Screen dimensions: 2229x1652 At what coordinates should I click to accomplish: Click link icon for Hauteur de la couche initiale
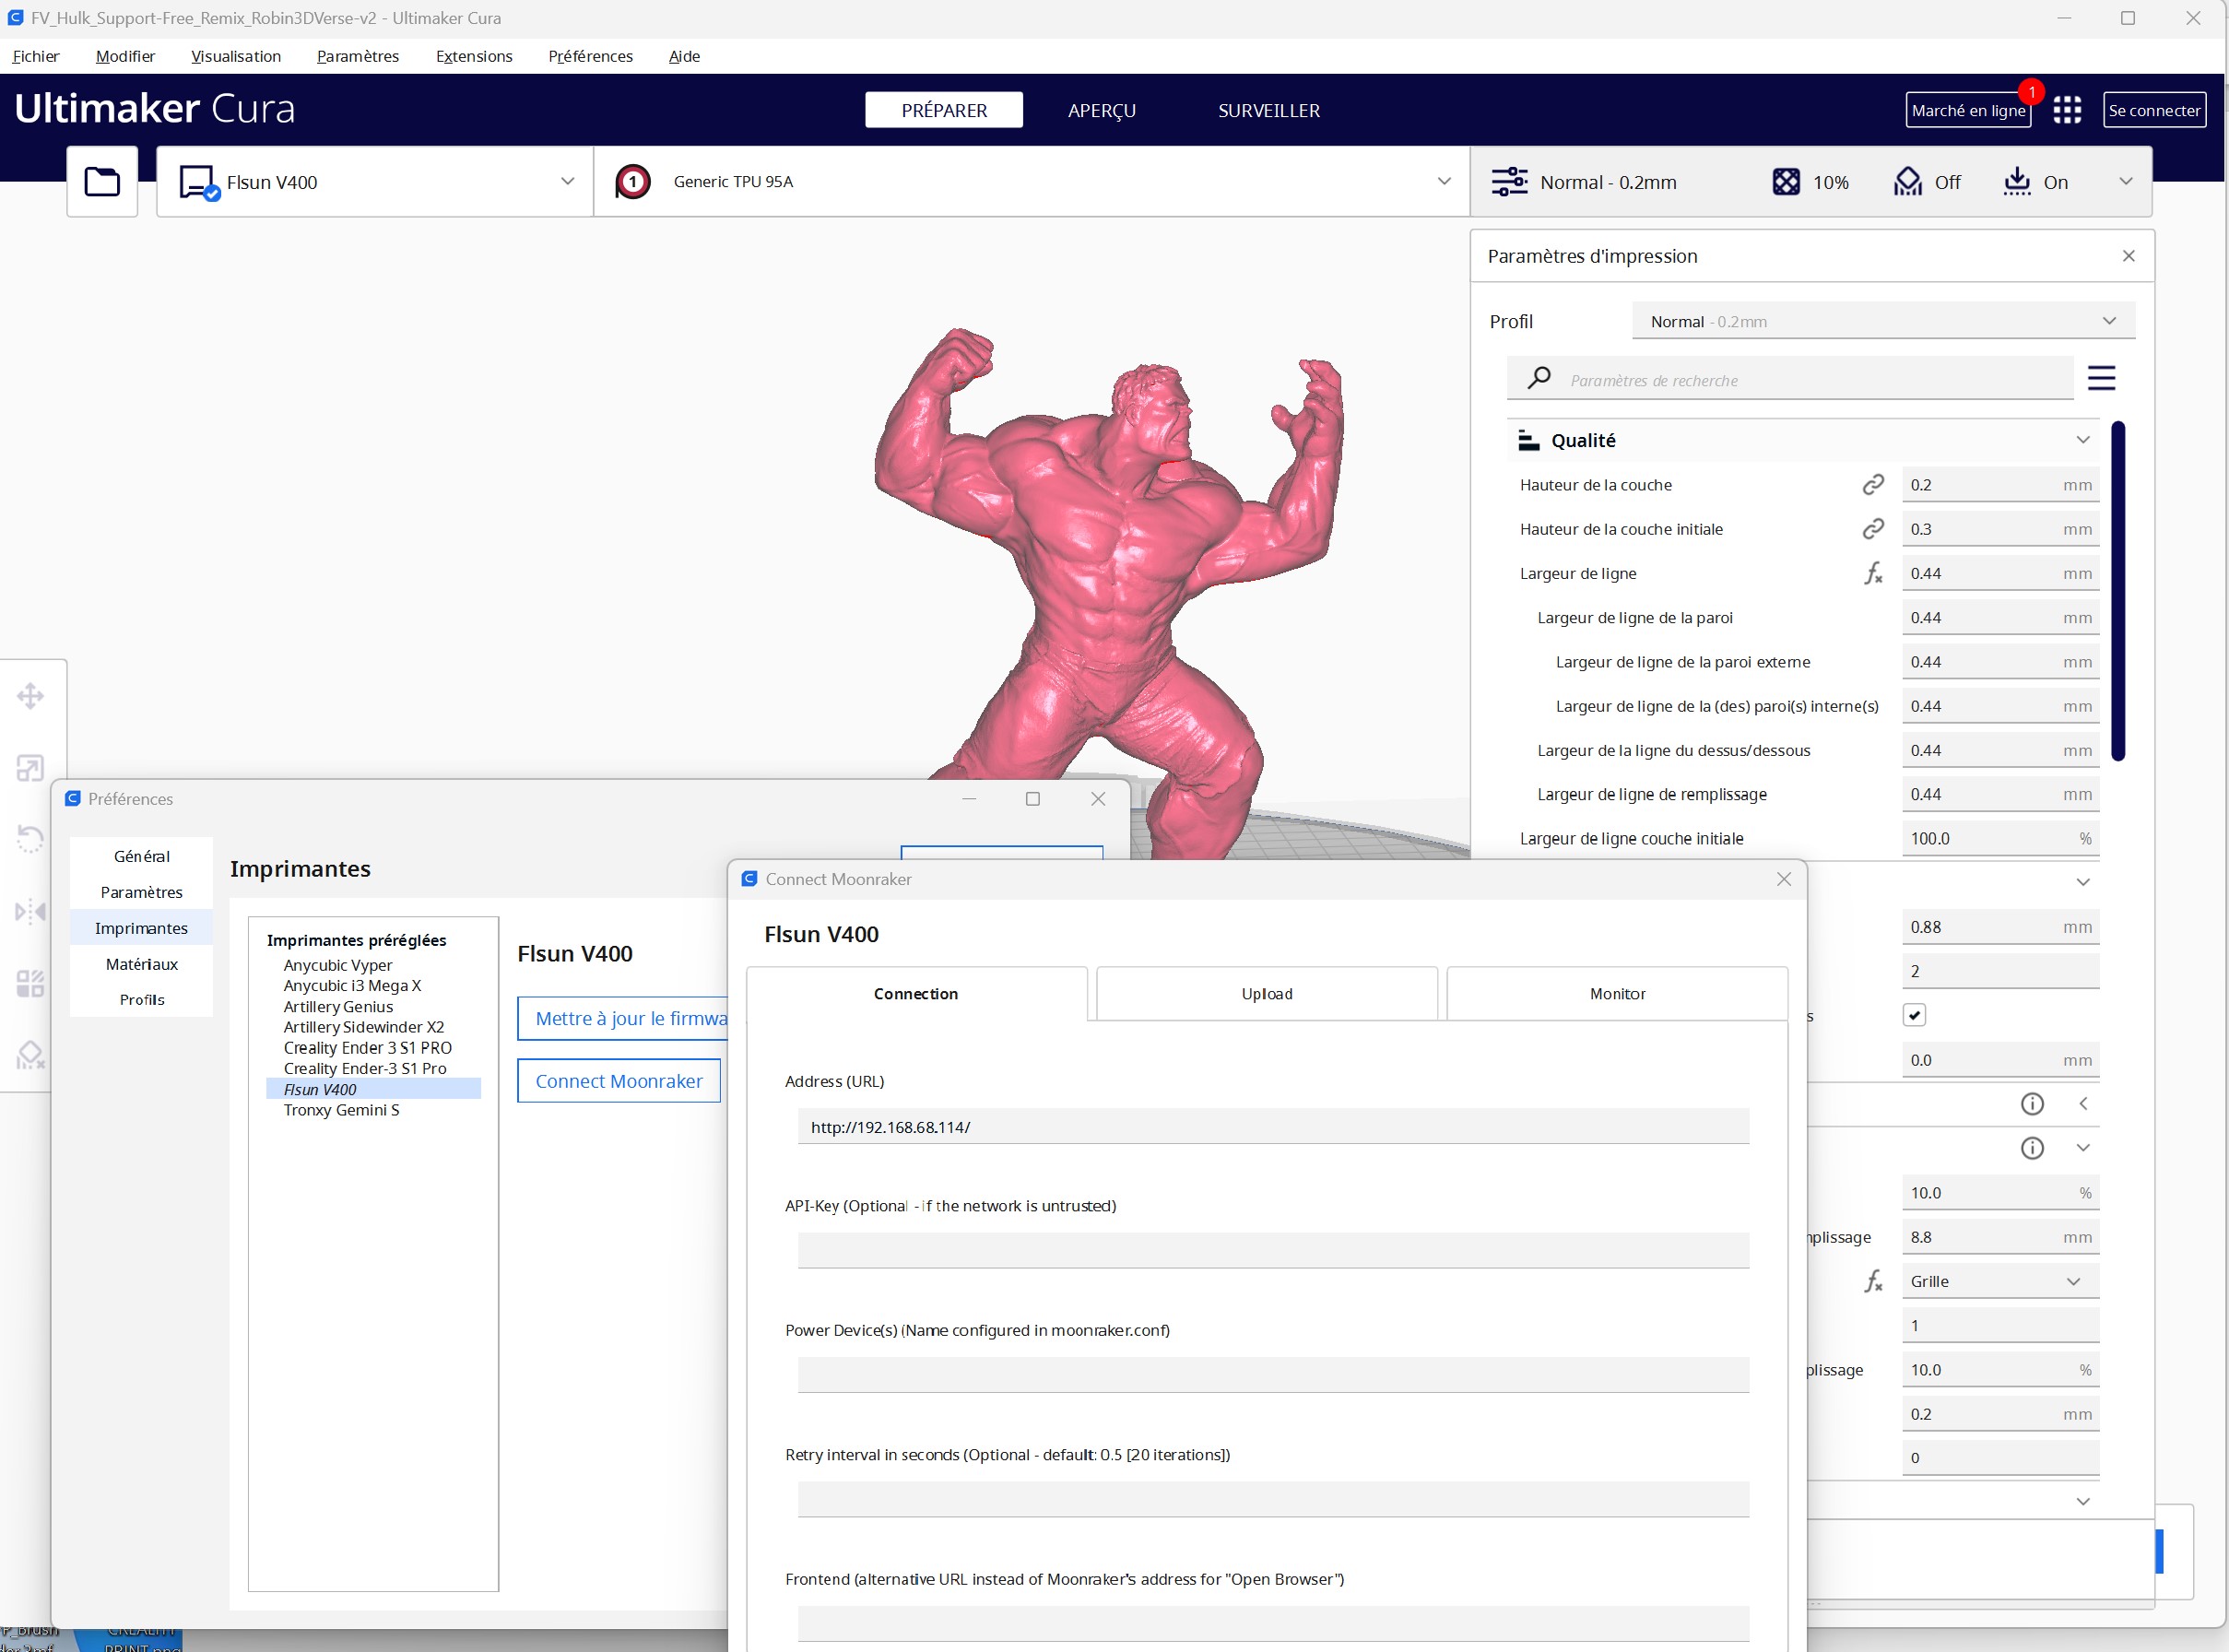1873,529
